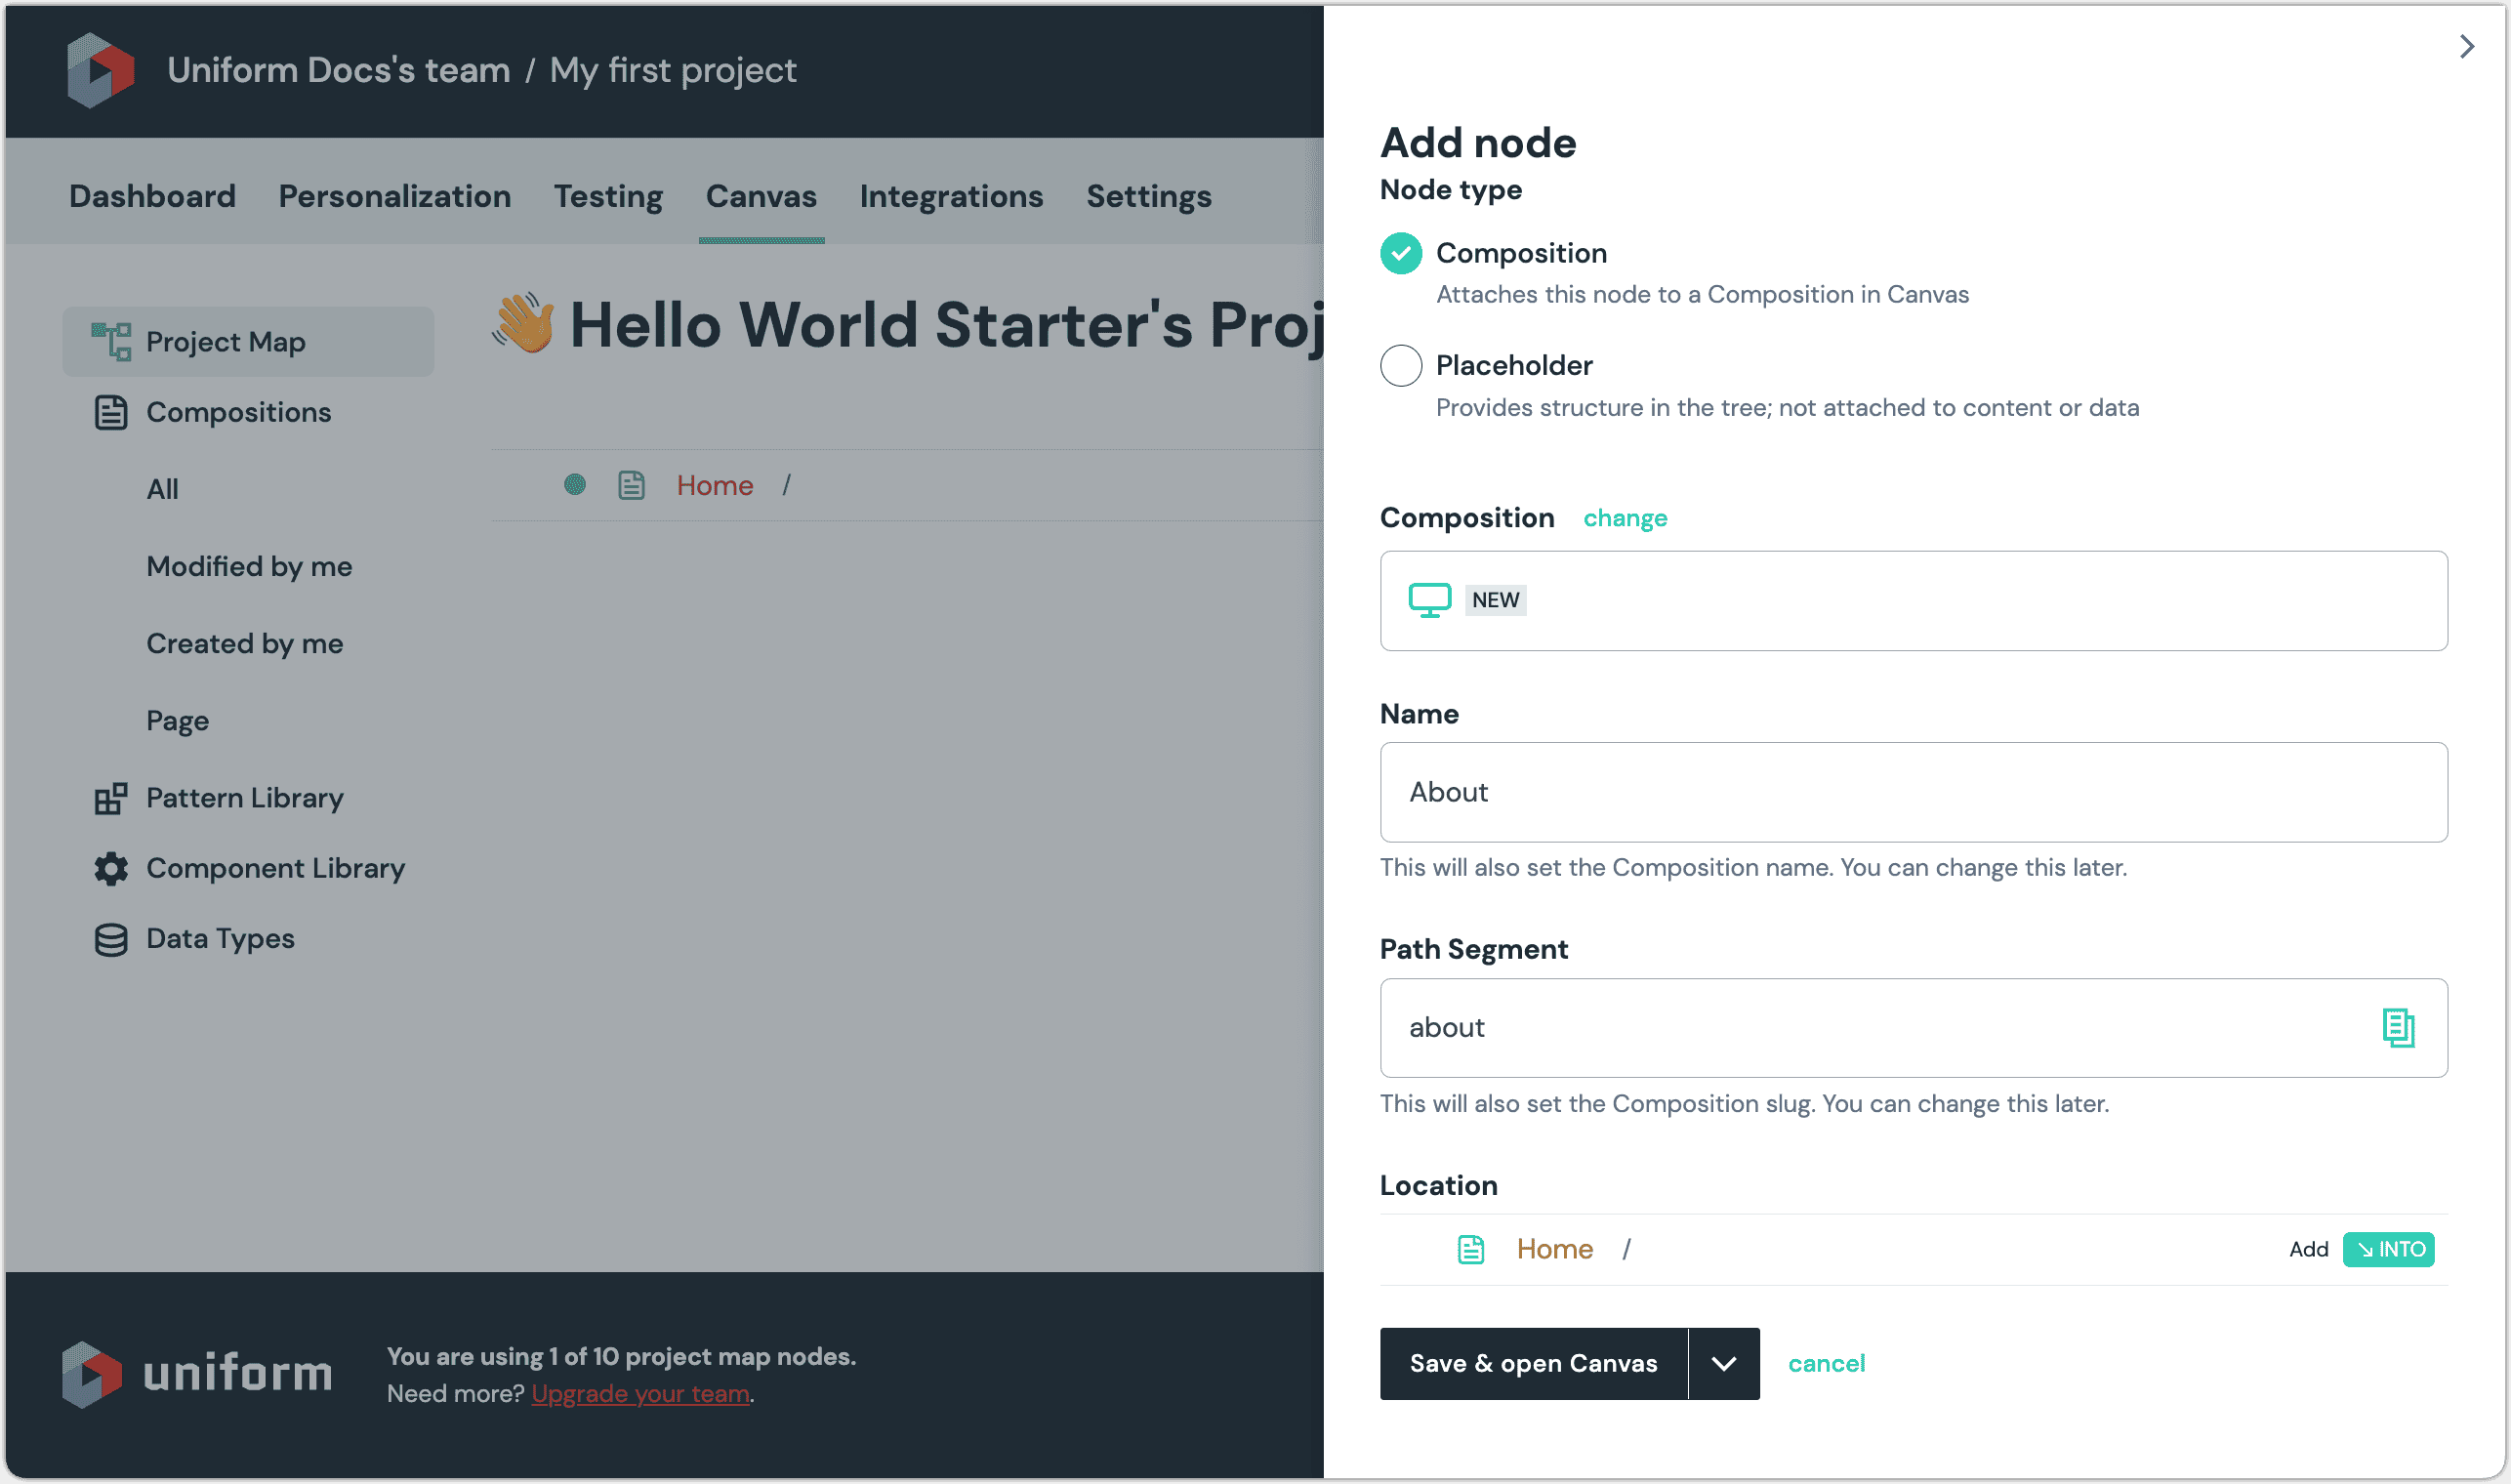Click the change link beside Composition
2511x1484 pixels.
[1625, 518]
